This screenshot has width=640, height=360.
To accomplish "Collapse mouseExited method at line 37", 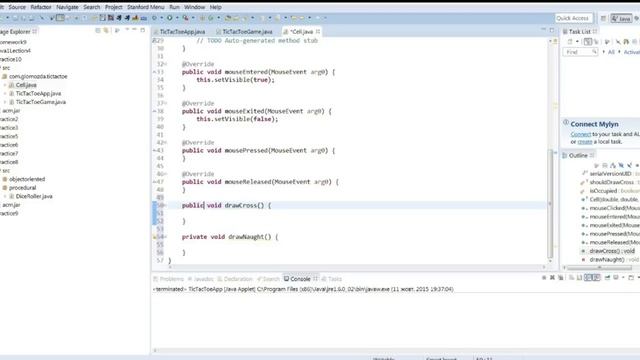I will 165,103.
